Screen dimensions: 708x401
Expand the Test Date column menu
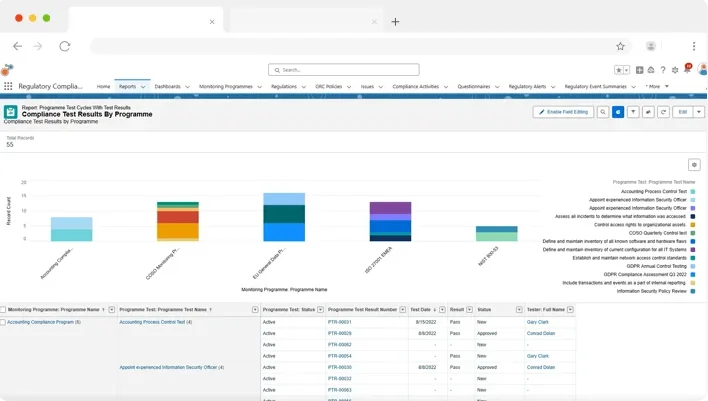tap(442, 310)
